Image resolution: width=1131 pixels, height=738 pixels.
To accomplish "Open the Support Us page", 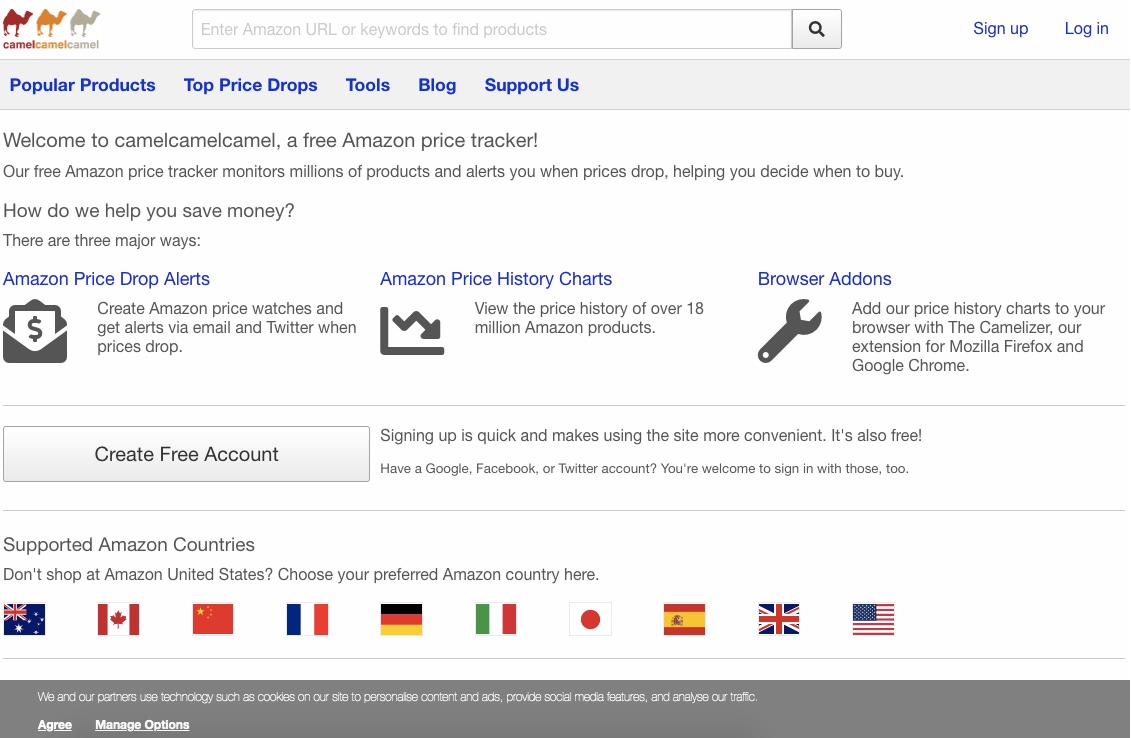I will [x=531, y=85].
